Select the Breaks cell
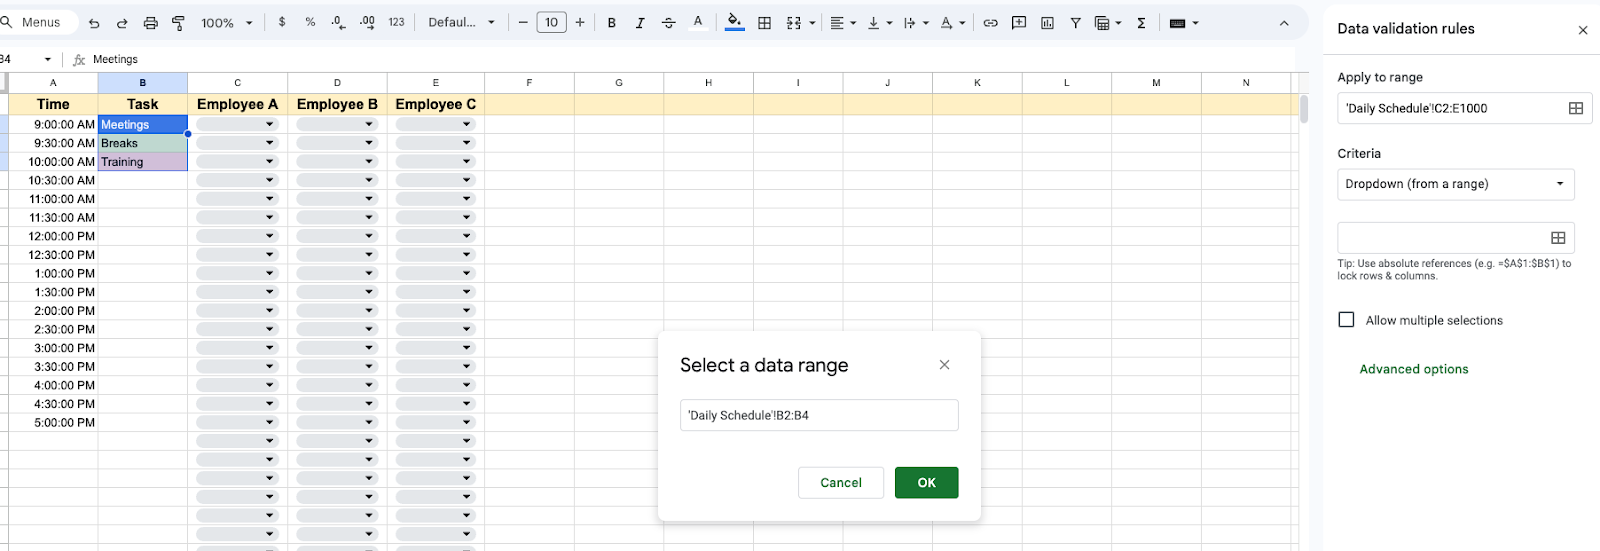 [143, 143]
